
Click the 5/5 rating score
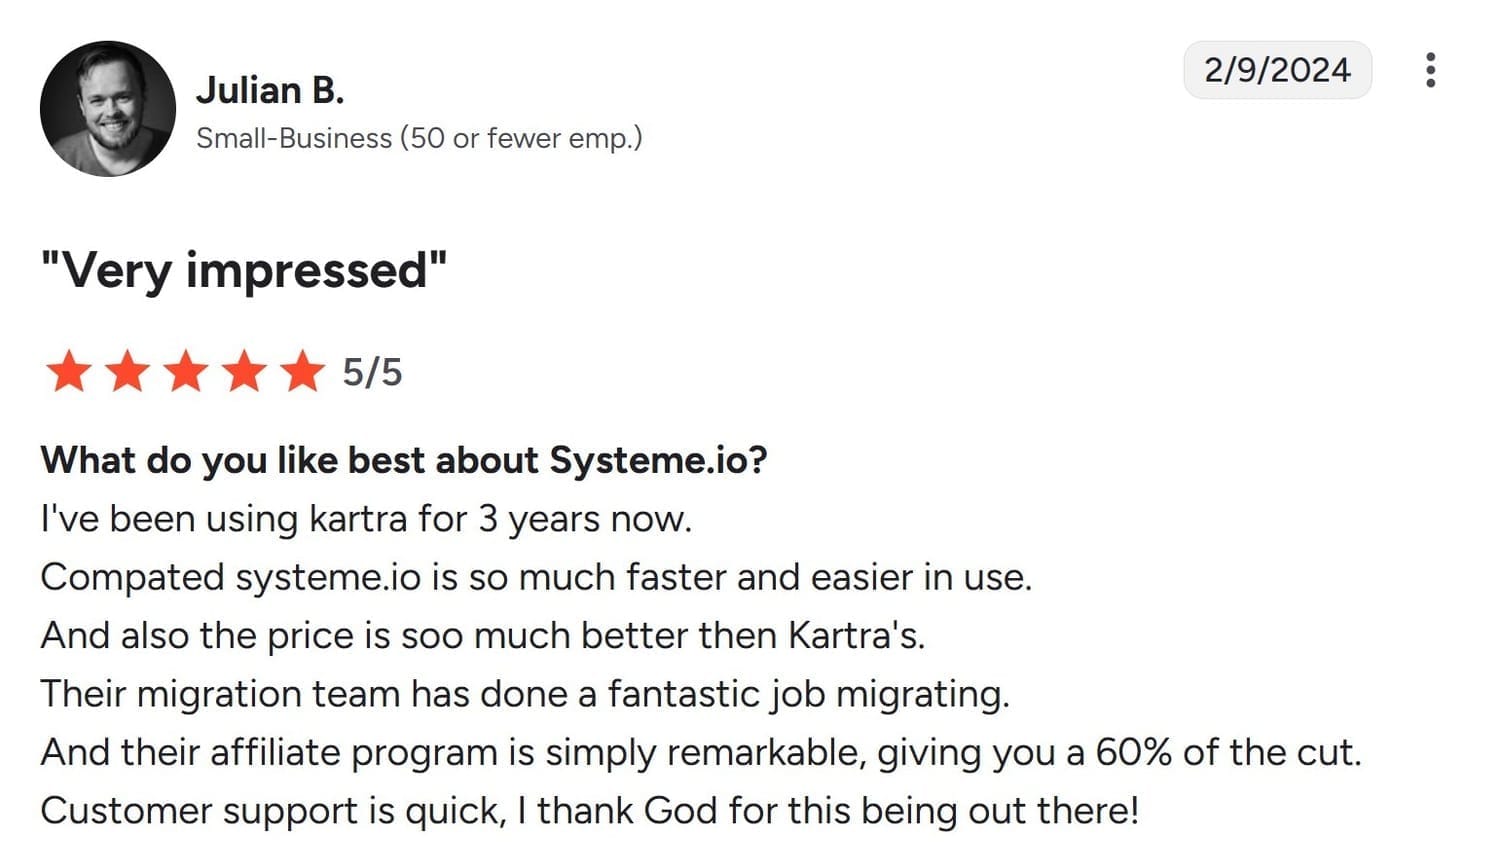tap(372, 373)
